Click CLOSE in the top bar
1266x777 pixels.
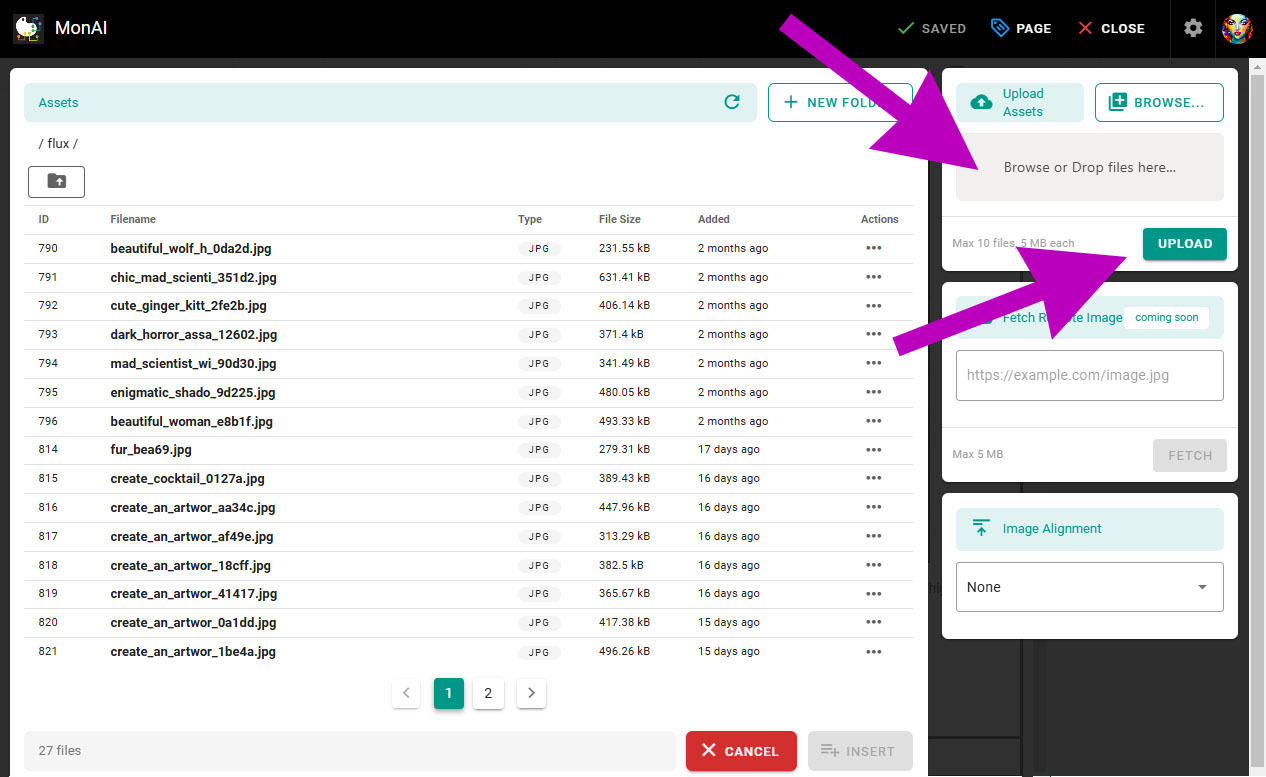[x=1111, y=28]
